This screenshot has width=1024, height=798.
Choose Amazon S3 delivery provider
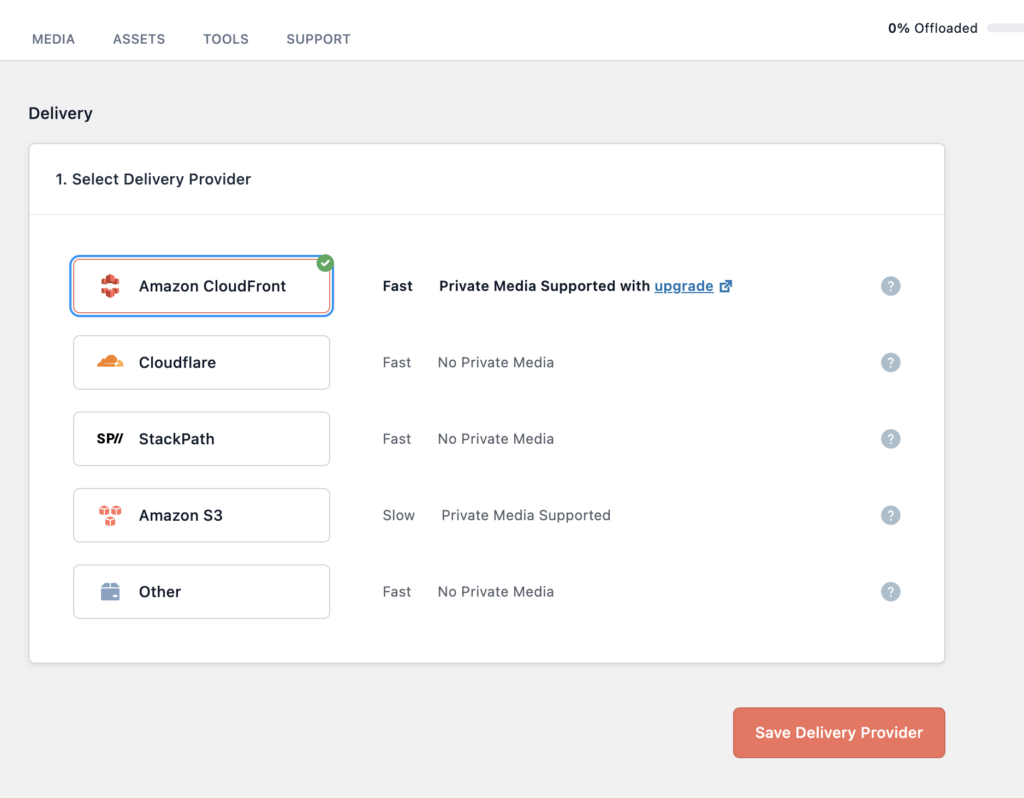tap(201, 515)
